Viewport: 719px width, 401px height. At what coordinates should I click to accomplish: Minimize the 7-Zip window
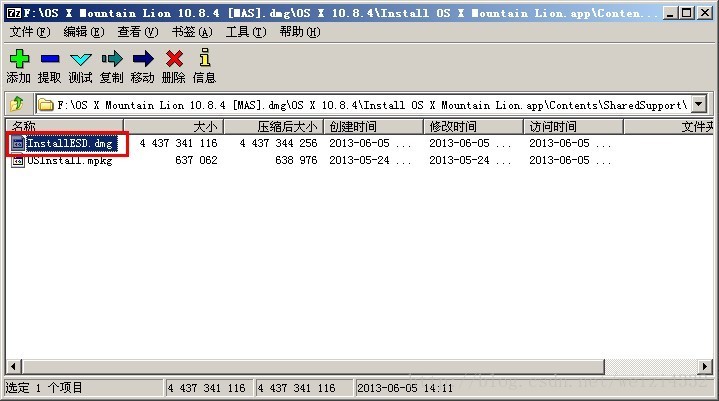click(670, 13)
